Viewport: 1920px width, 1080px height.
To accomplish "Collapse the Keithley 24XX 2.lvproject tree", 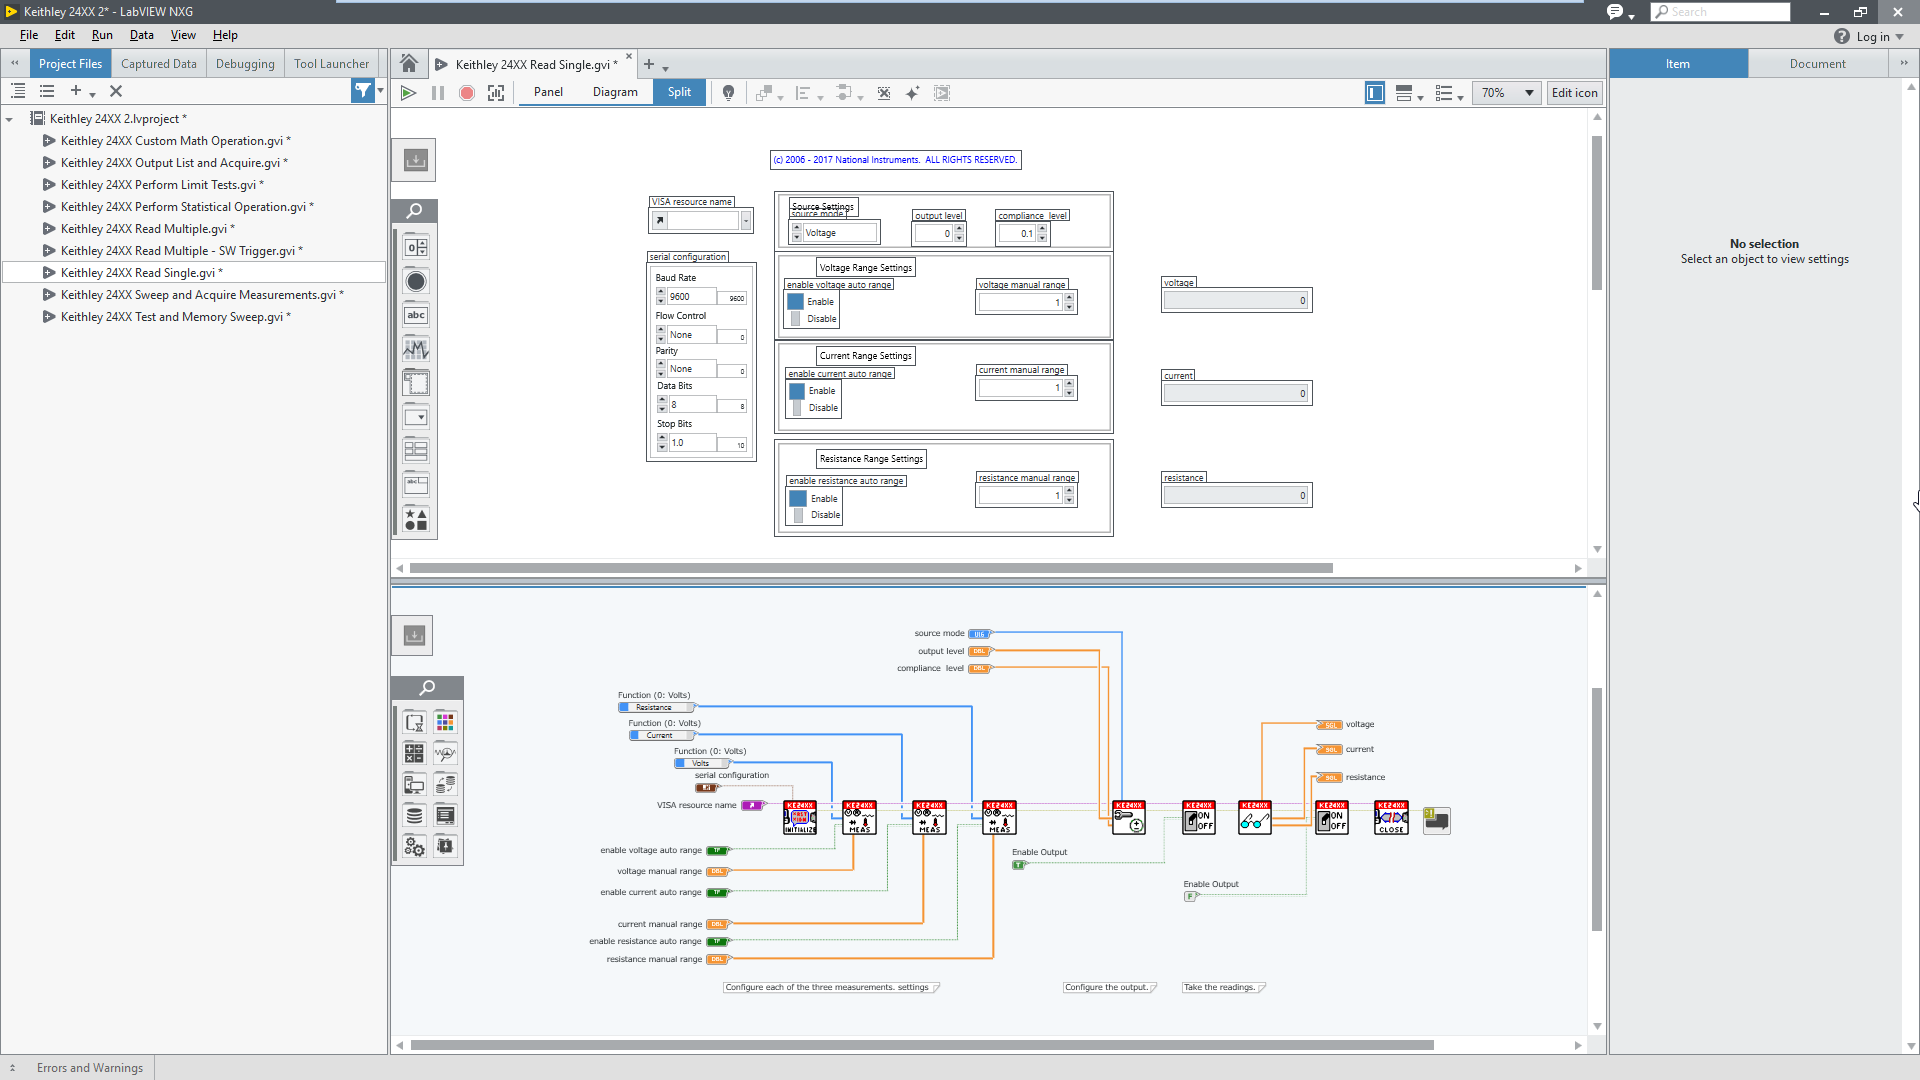I will coord(10,119).
